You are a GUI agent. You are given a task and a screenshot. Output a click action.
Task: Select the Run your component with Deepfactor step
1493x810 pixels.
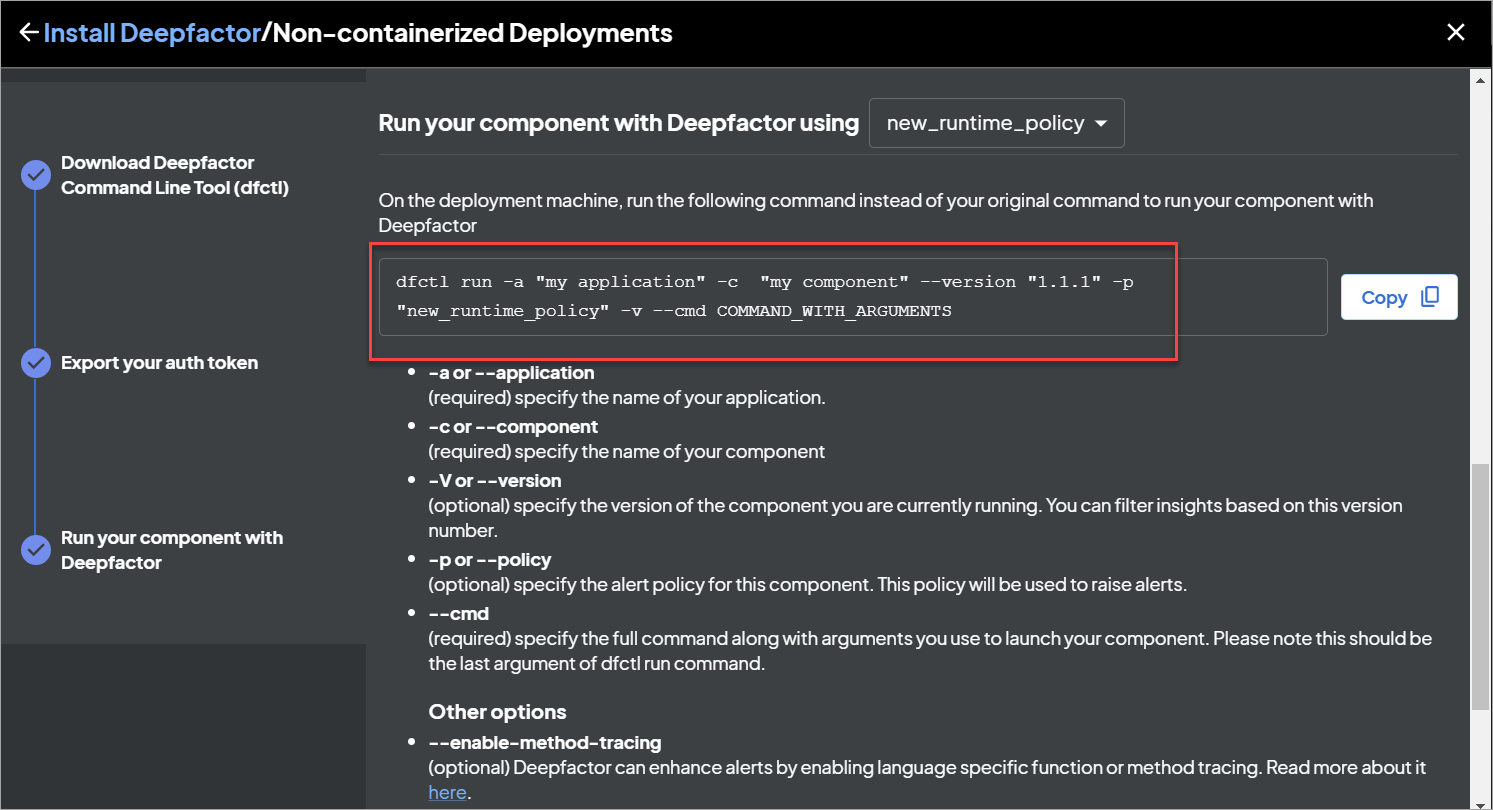172,550
